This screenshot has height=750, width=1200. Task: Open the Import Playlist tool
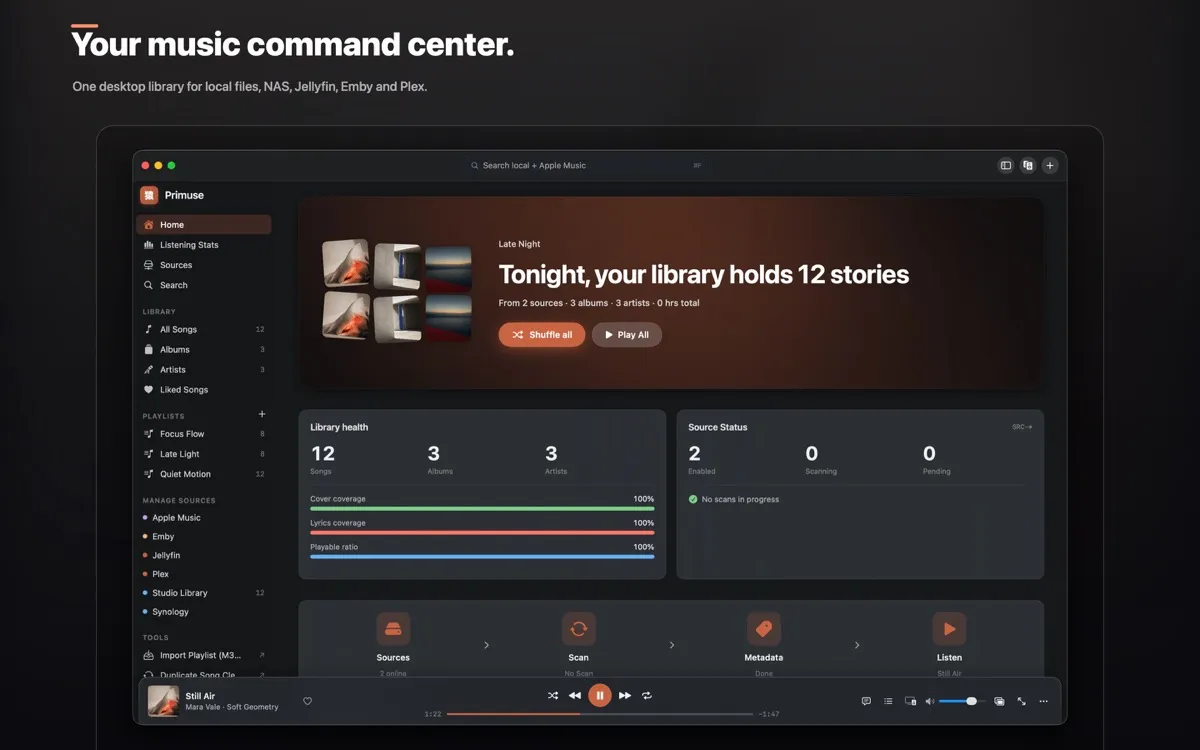click(x=204, y=655)
